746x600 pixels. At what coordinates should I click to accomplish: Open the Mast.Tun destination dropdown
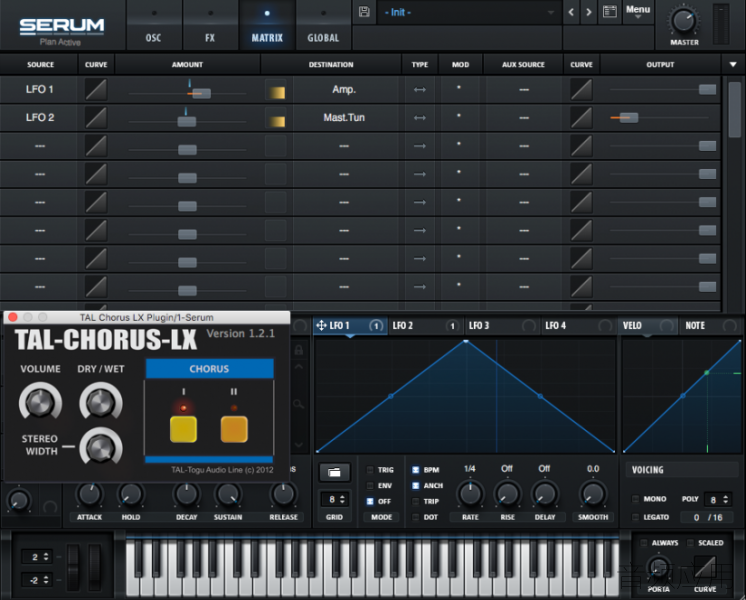point(344,118)
